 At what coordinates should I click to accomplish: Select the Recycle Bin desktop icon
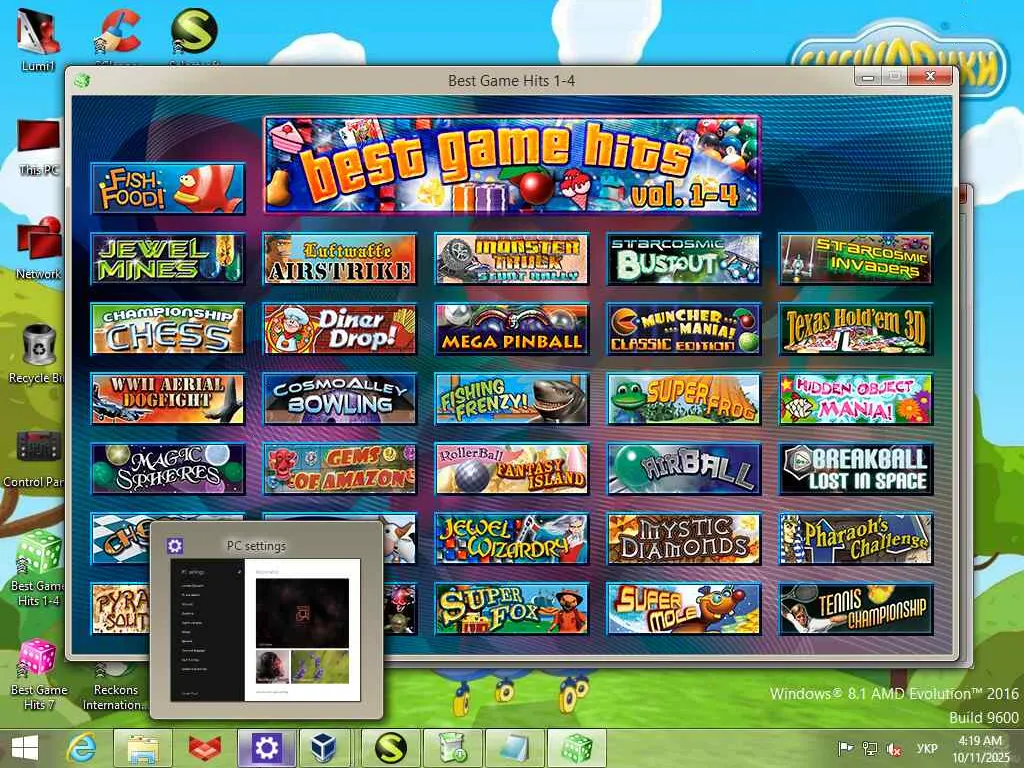(35, 354)
